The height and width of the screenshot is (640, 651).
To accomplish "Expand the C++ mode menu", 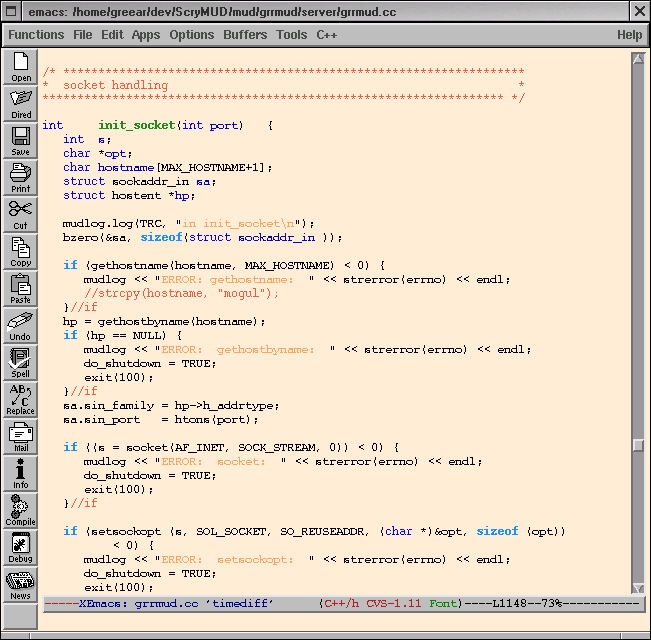I will click(x=327, y=35).
